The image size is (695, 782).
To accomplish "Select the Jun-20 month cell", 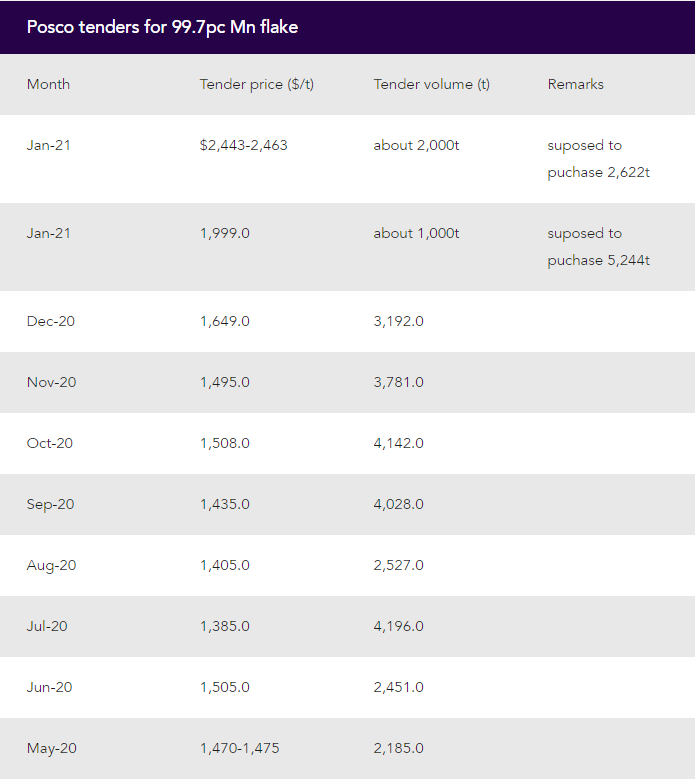I will 50,687.
